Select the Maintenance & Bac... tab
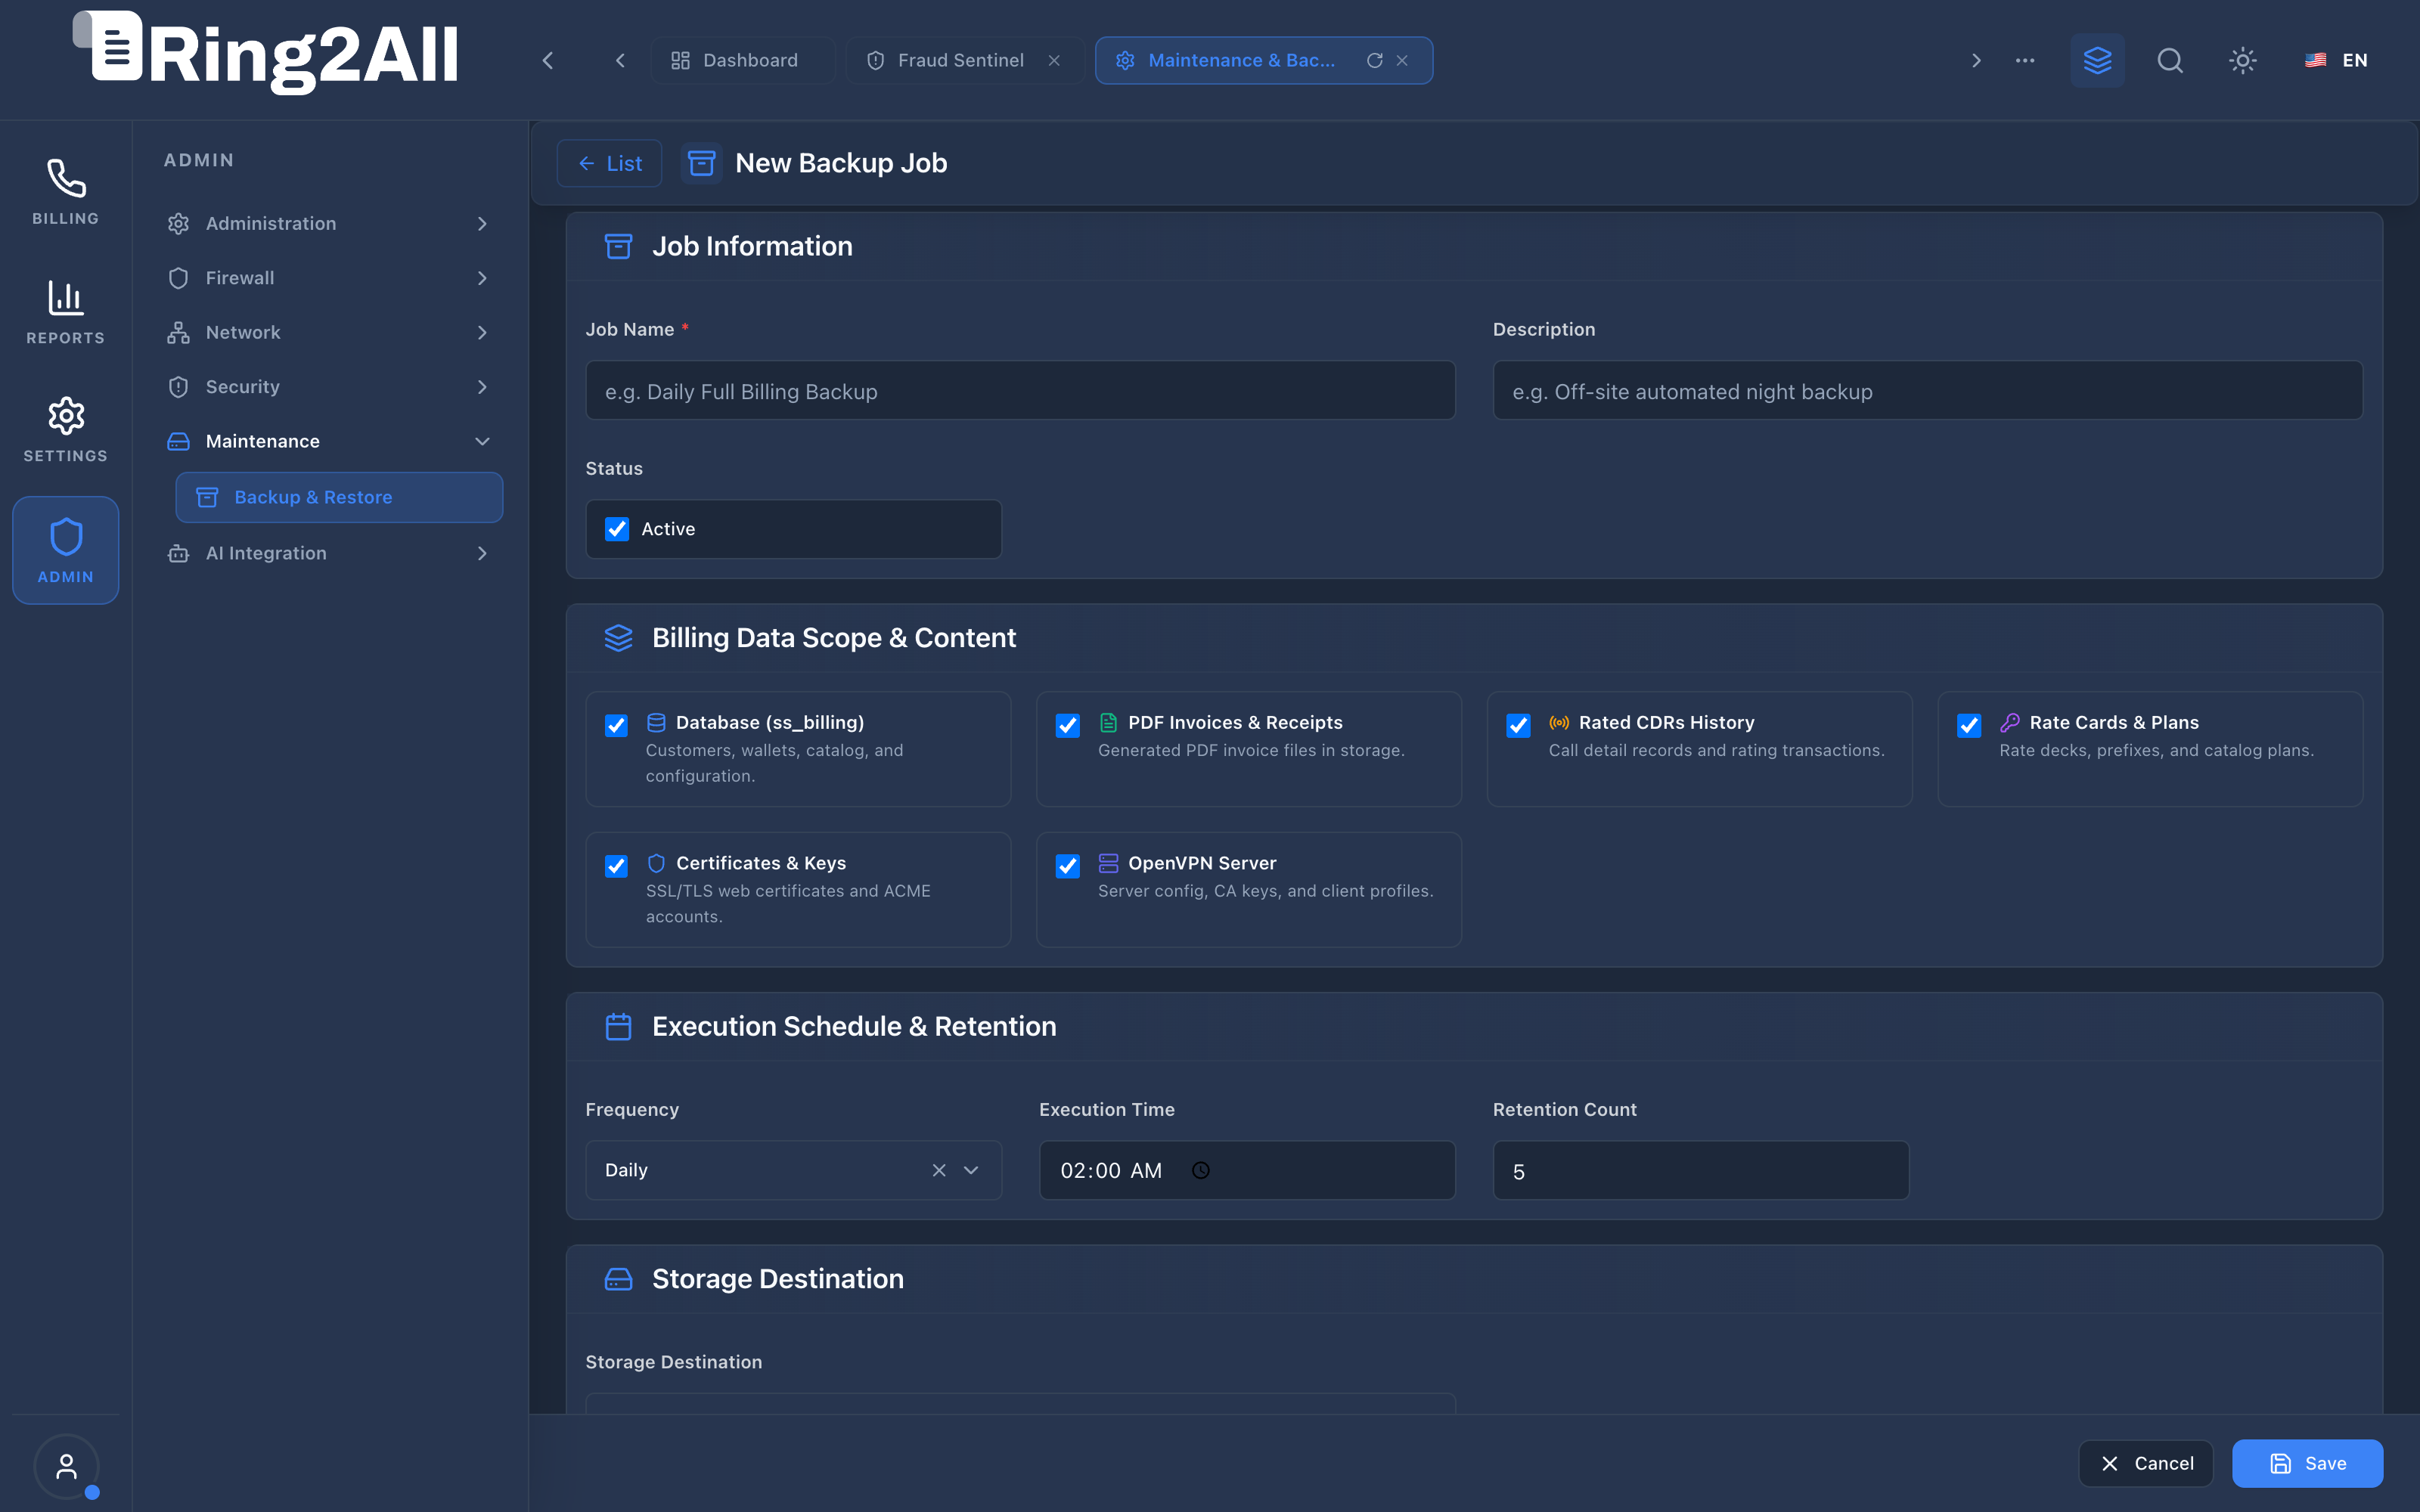Viewport: 2420px width, 1512px height. 1264,60
